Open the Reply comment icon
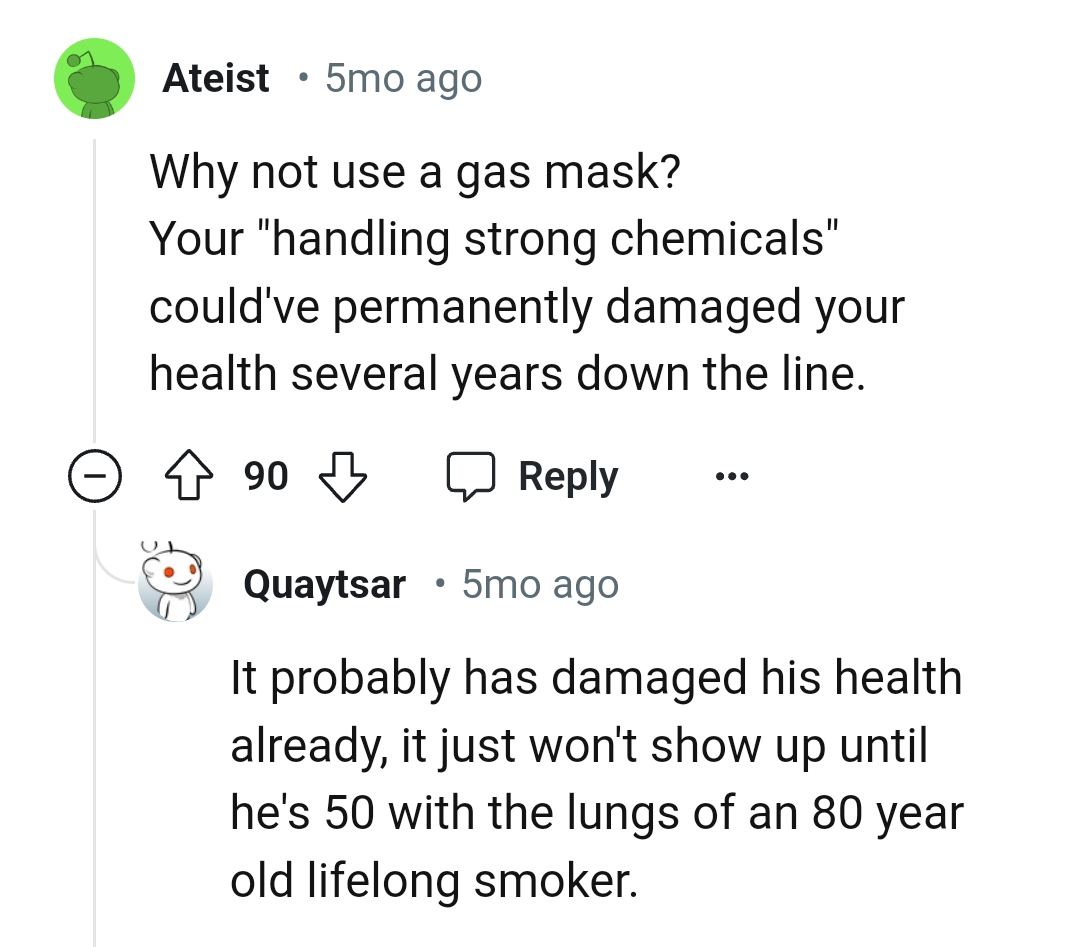This screenshot has height=947, width=1080. coord(470,476)
